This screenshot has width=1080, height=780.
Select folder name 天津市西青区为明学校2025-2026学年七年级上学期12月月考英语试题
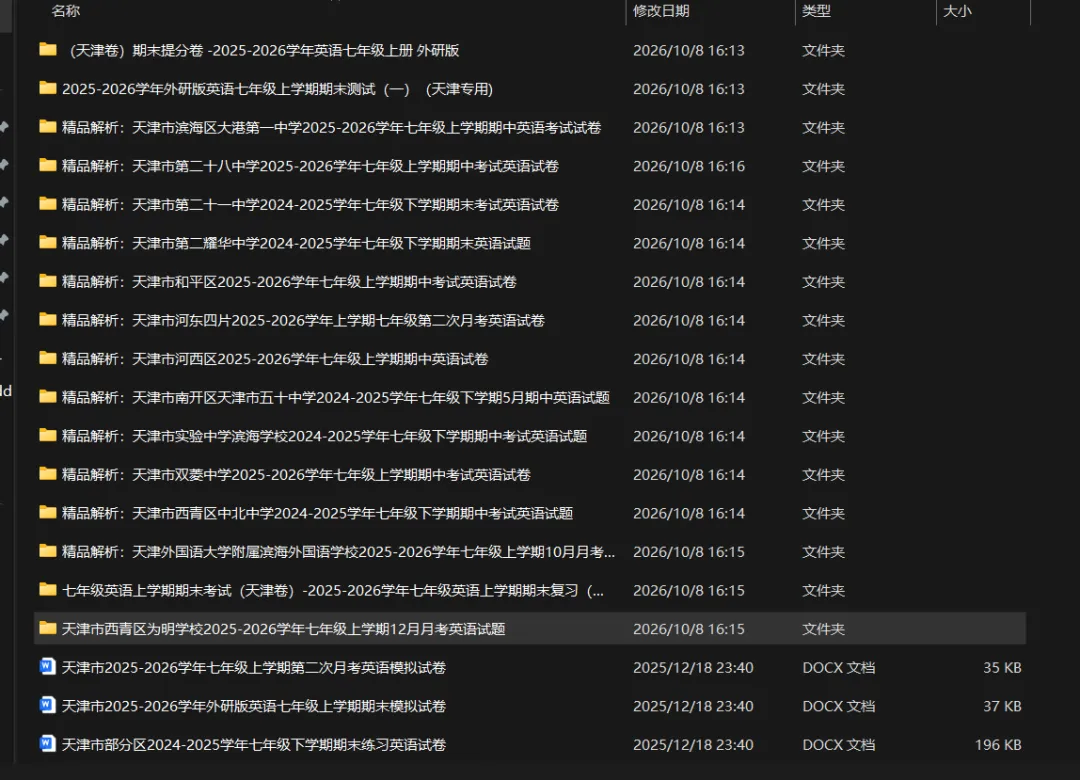pos(284,629)
